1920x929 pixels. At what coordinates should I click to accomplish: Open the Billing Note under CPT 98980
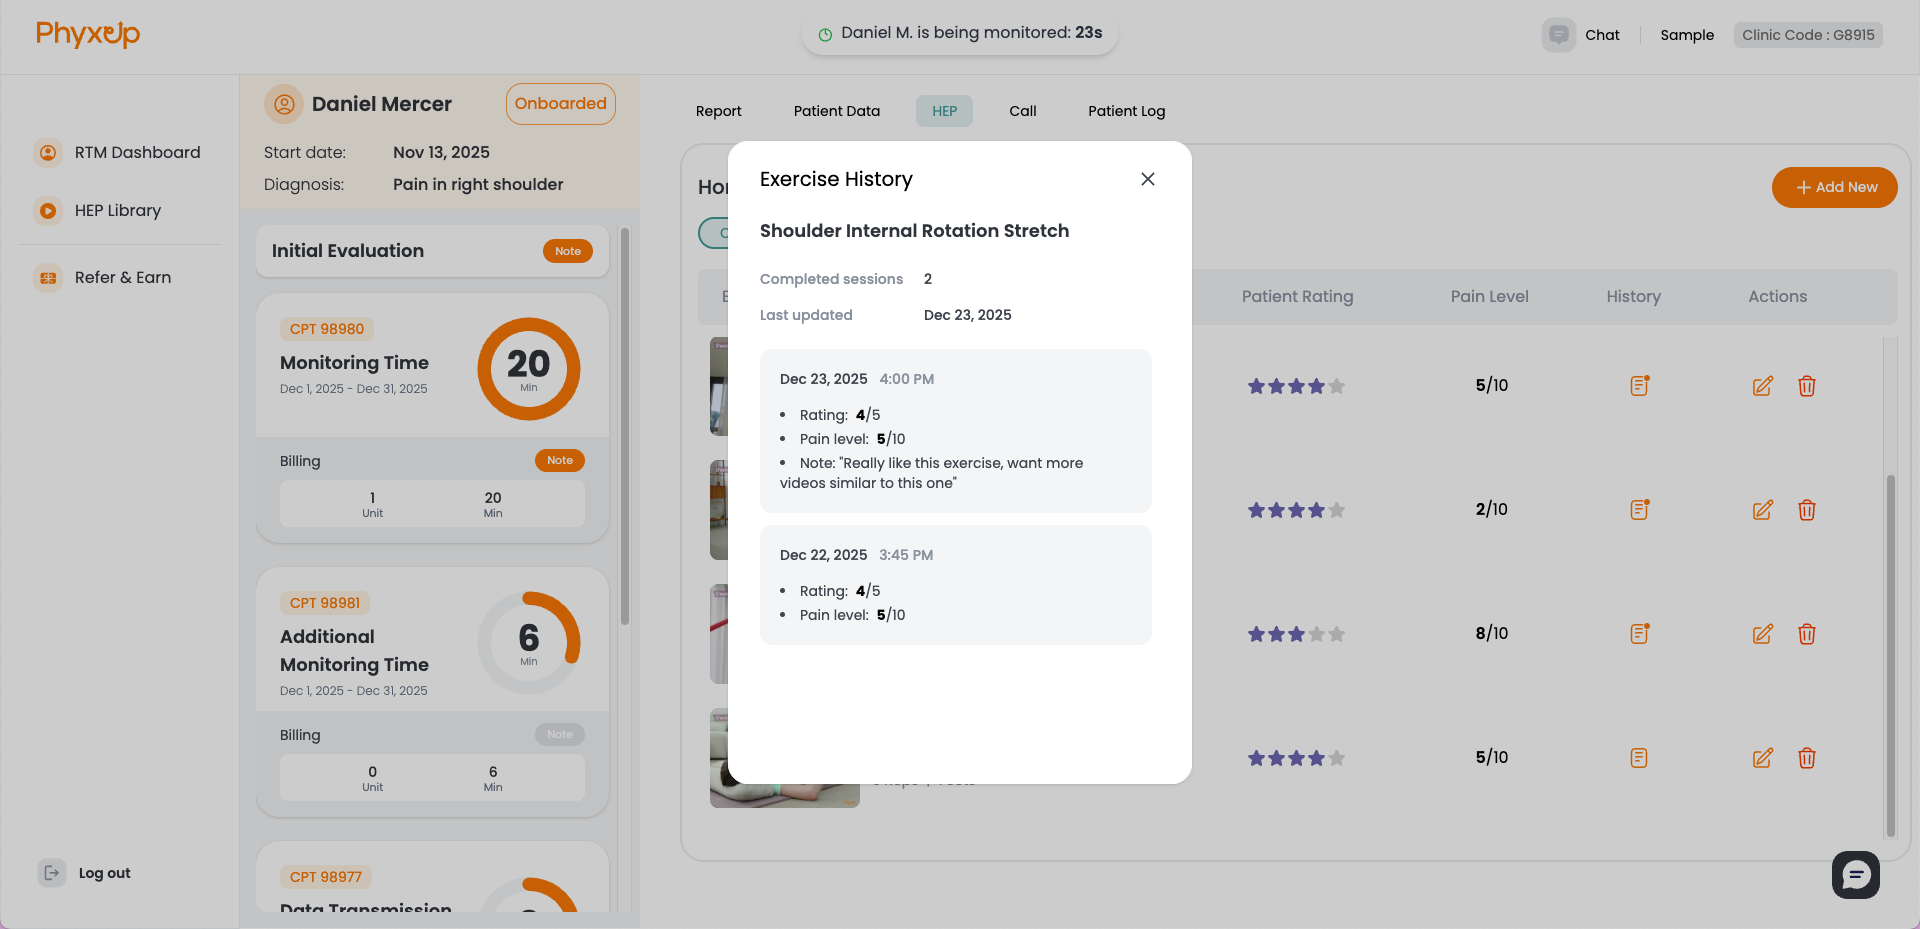[560, 460]
